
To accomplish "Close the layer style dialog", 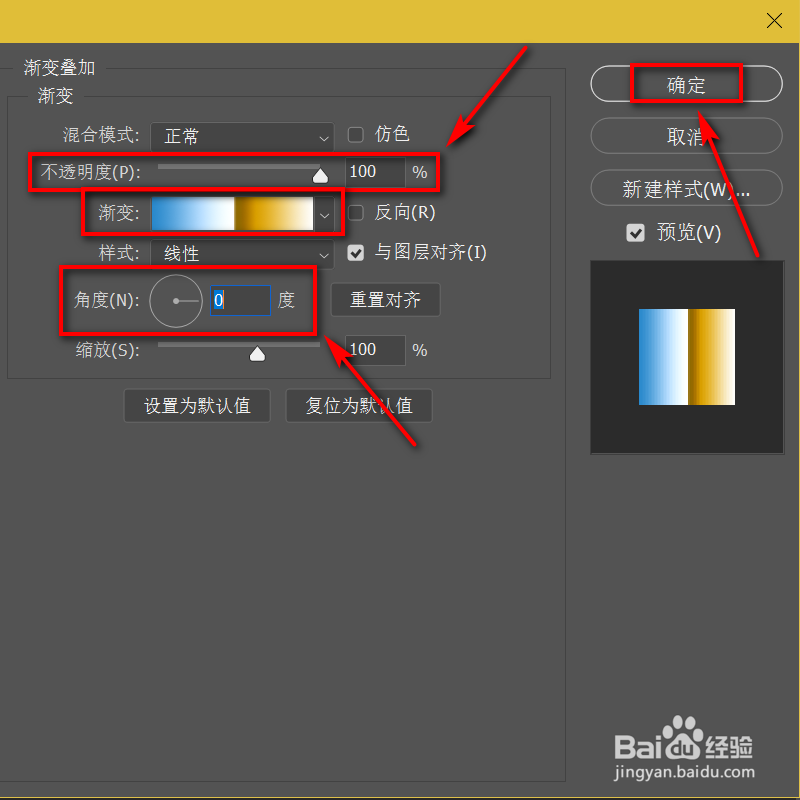I will (x=774, y=21).
